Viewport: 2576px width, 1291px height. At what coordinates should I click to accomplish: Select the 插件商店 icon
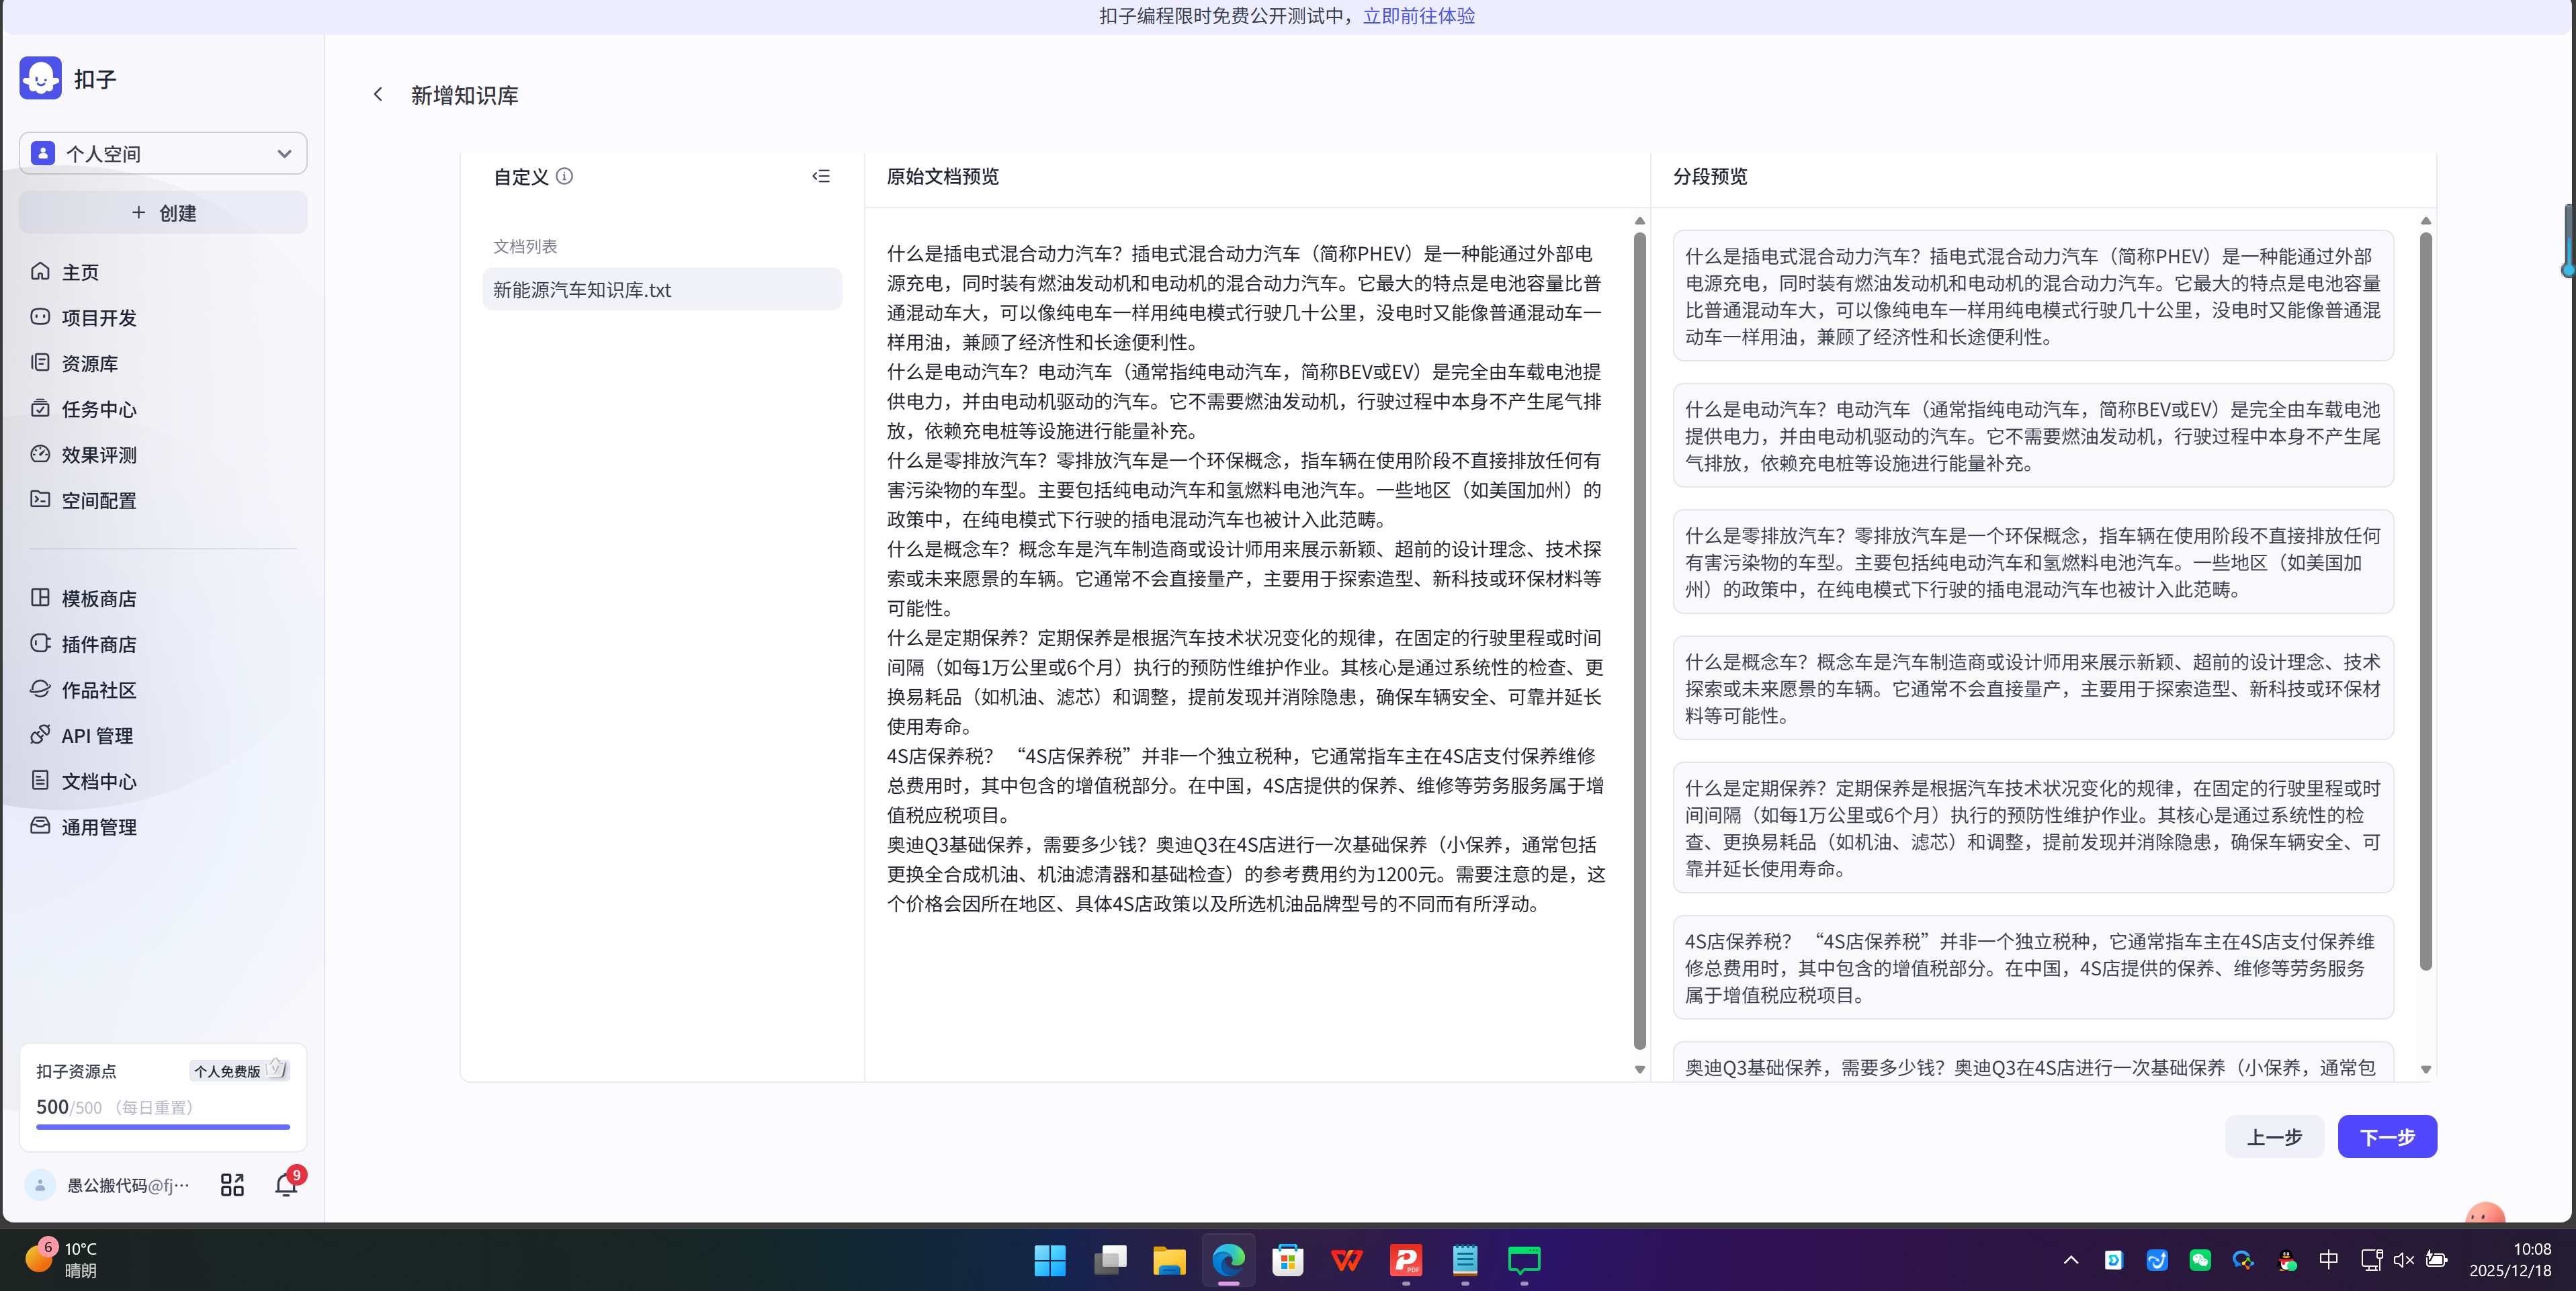[x=40, y=644]
